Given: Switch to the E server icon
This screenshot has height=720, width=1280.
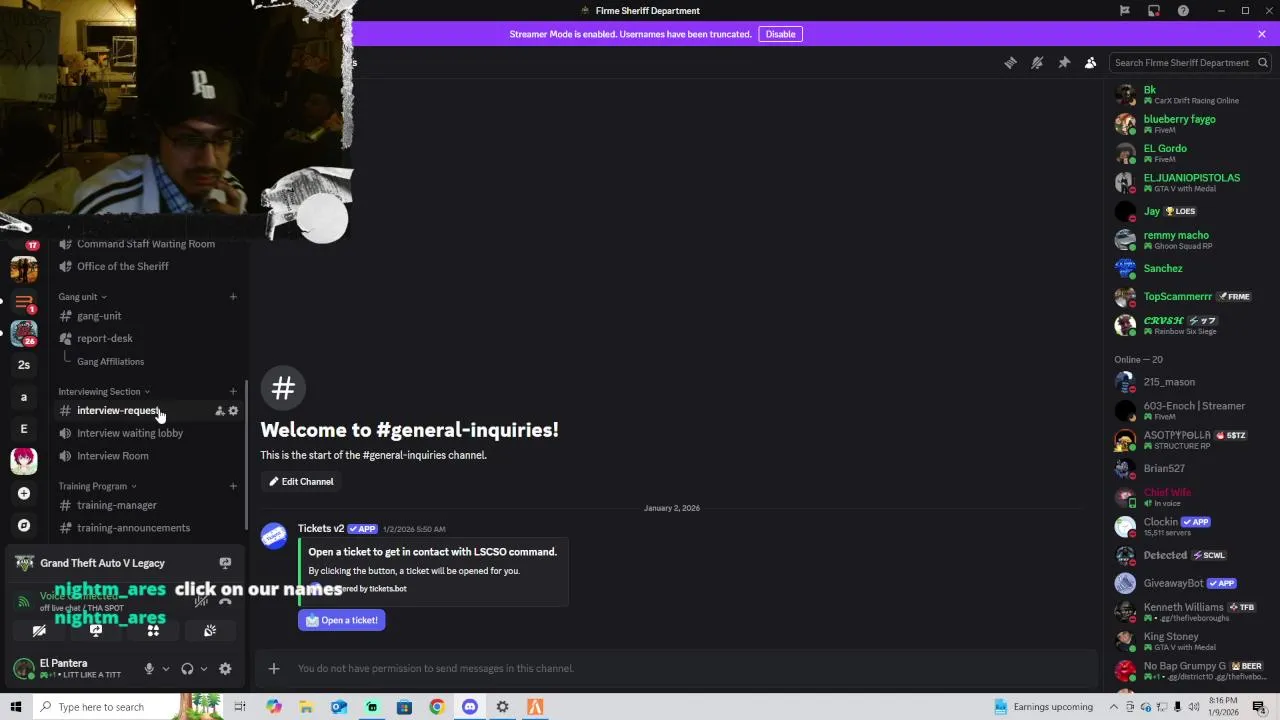Looking at the screenshot, I should 24,429.
